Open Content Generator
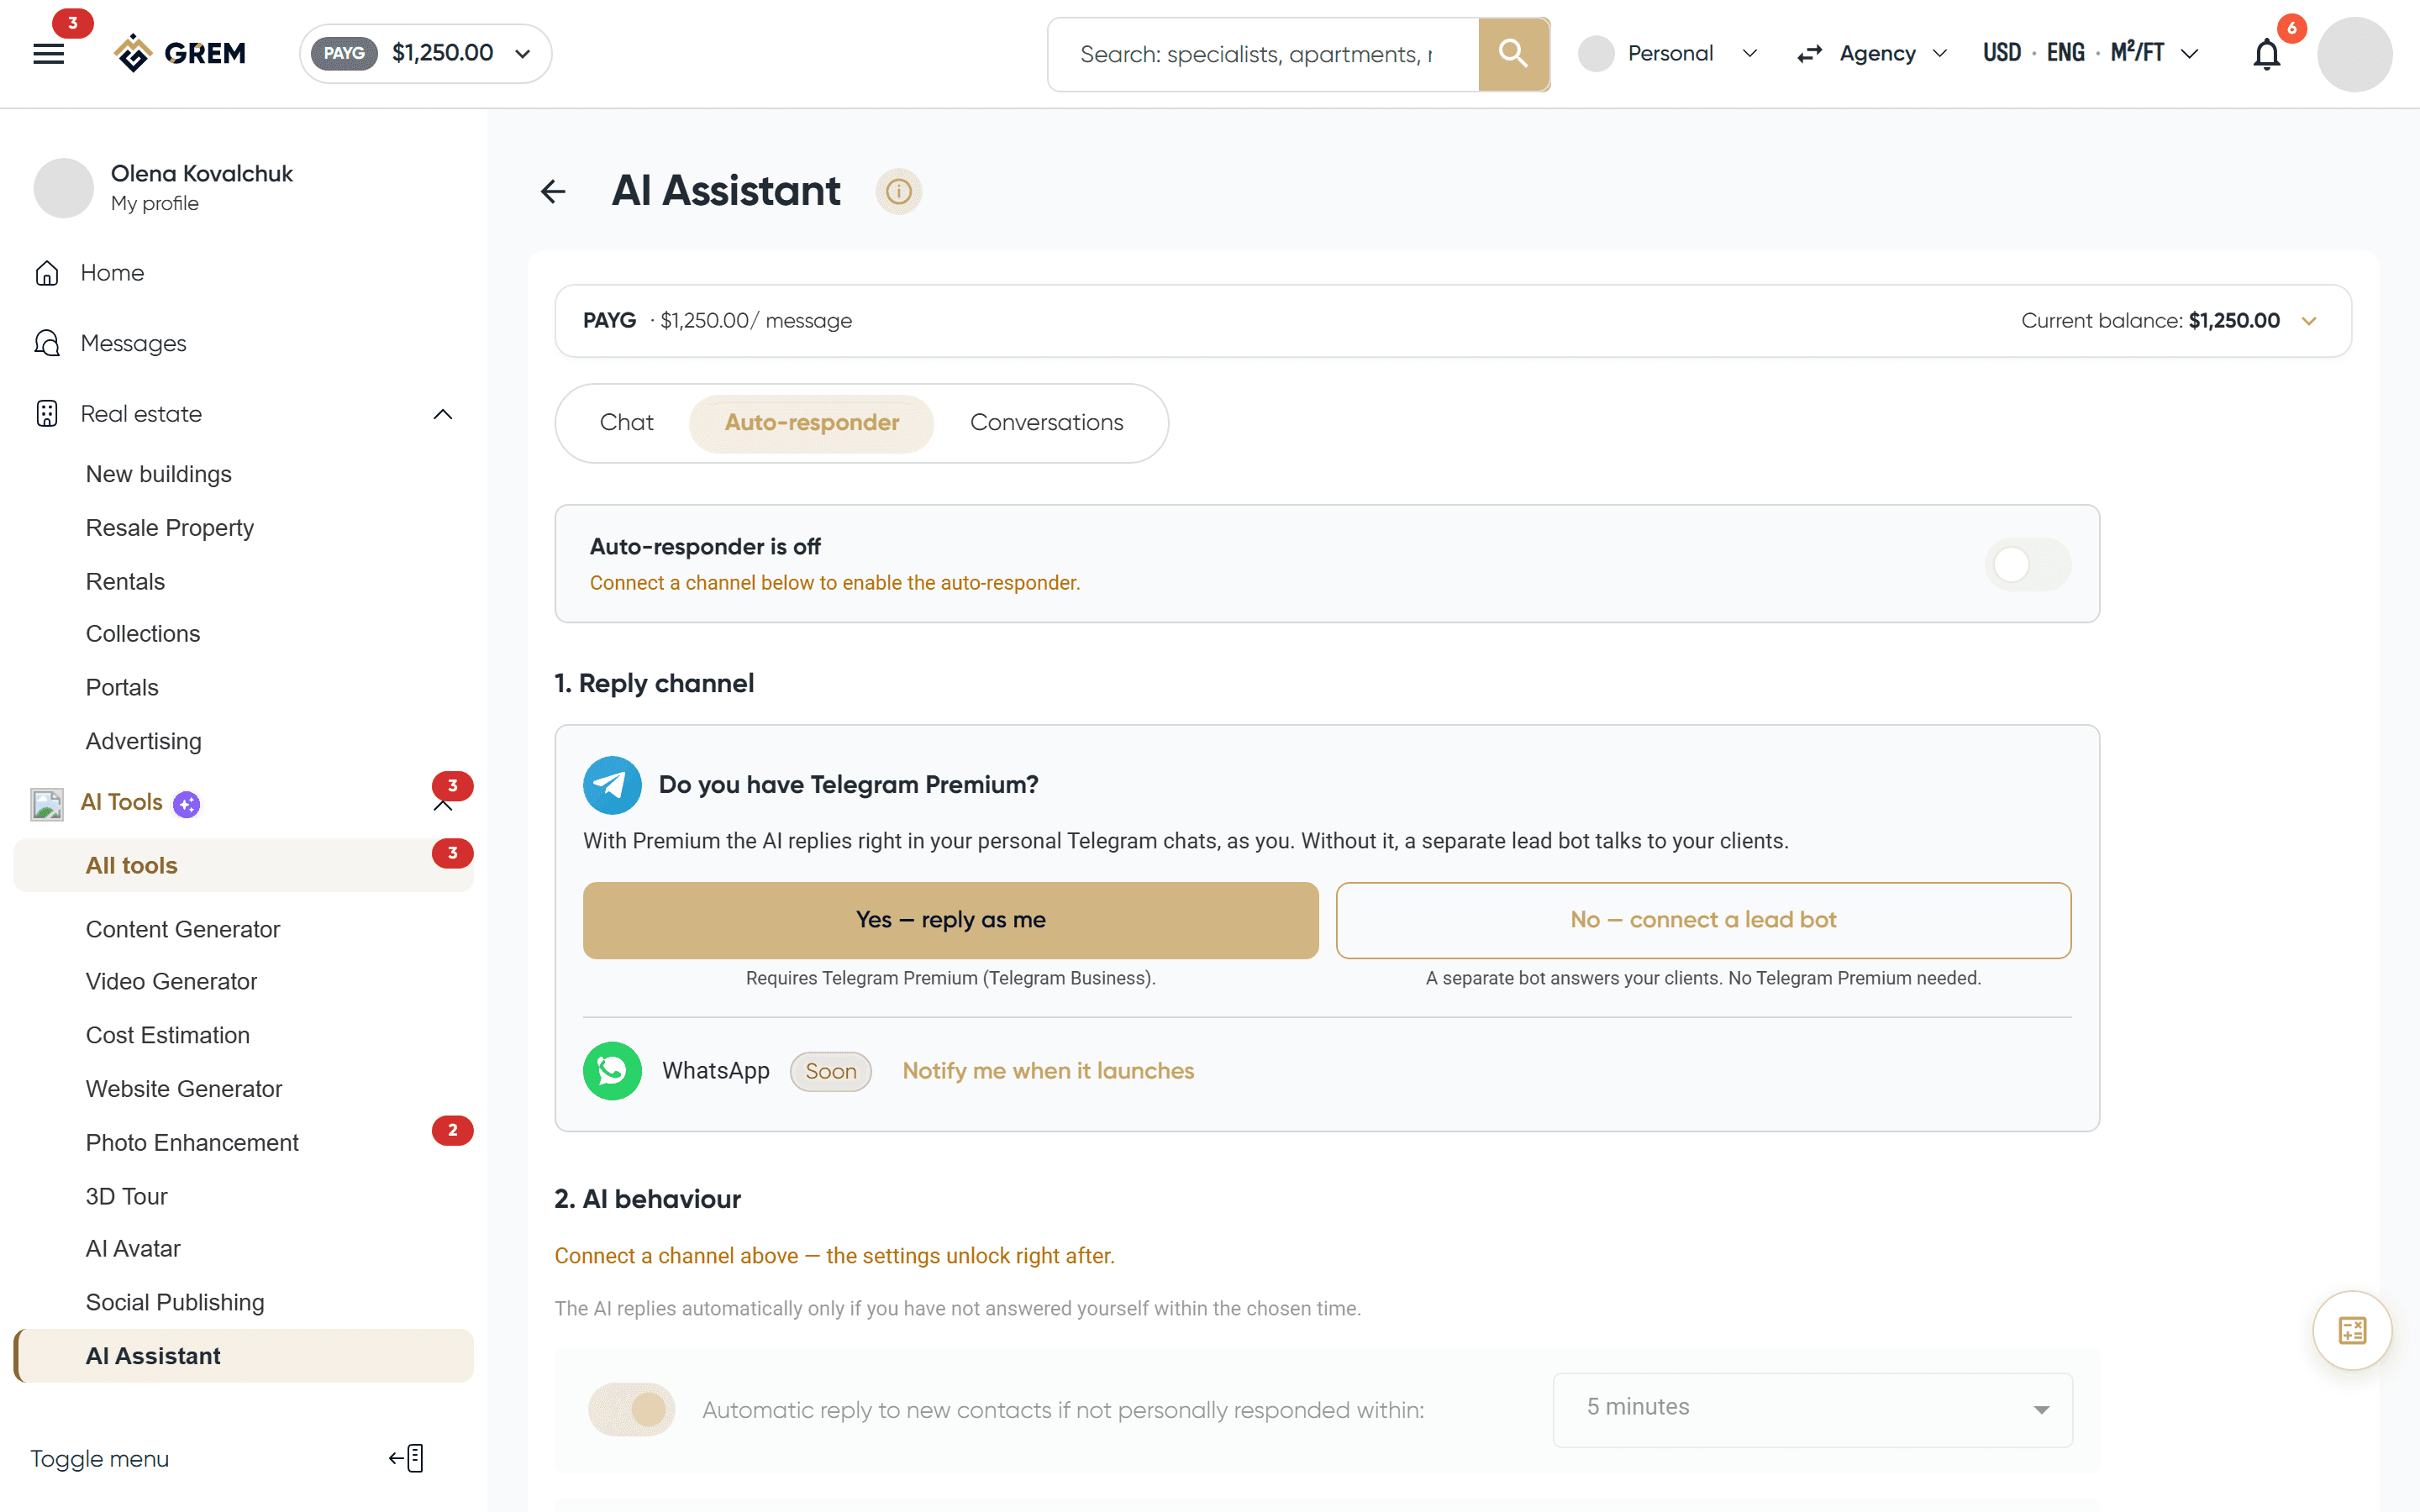 [182, 929]
